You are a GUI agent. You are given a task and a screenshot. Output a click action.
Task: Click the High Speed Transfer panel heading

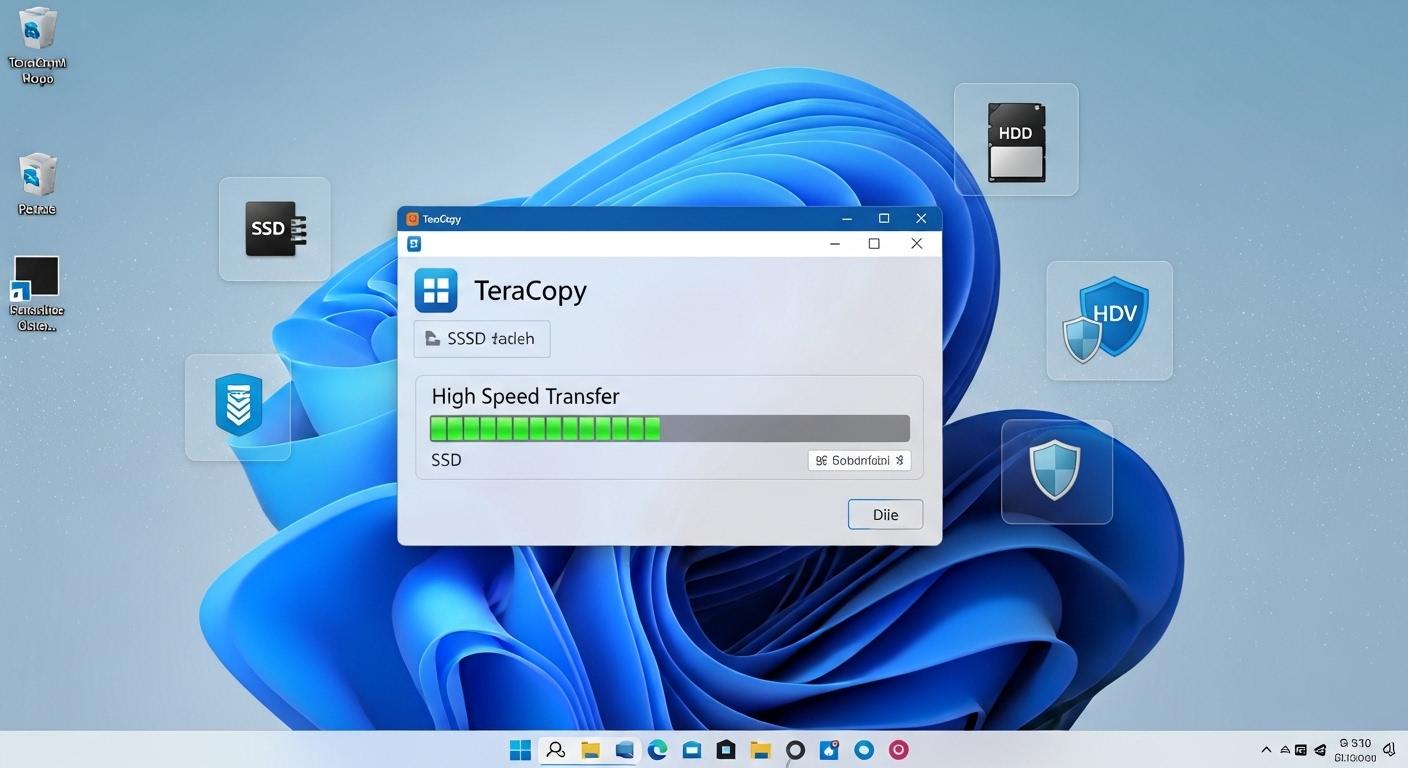pyautogui.click(x=524, y=396)
